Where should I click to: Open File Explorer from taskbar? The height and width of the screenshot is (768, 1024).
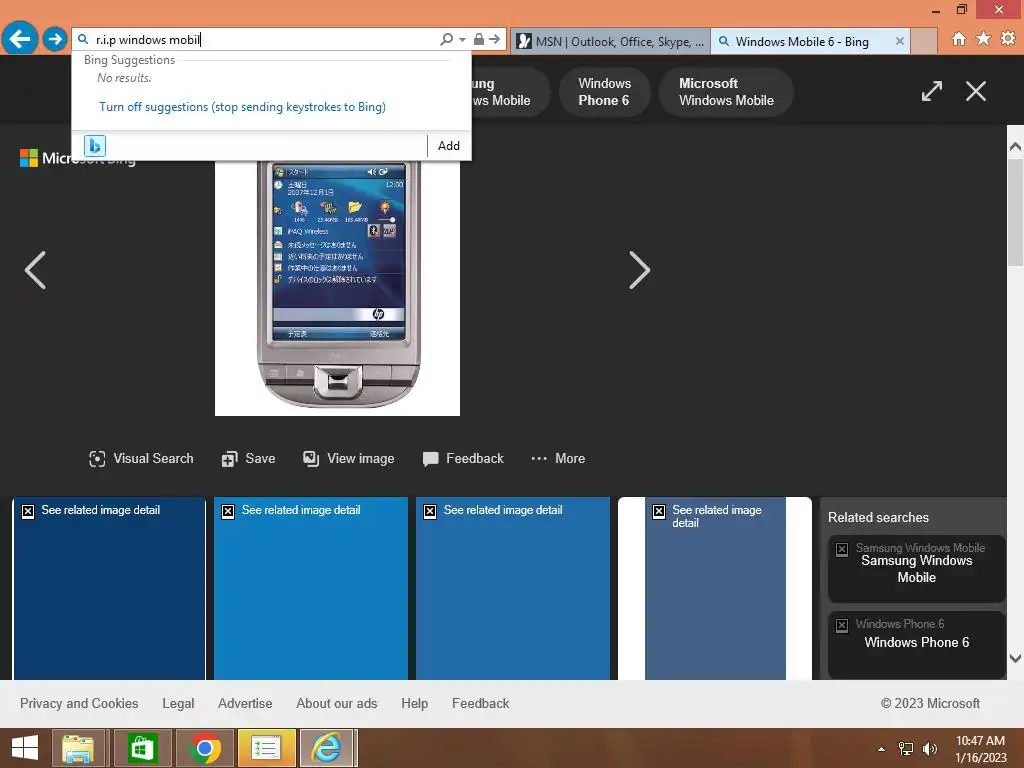(x=77, y=748)
